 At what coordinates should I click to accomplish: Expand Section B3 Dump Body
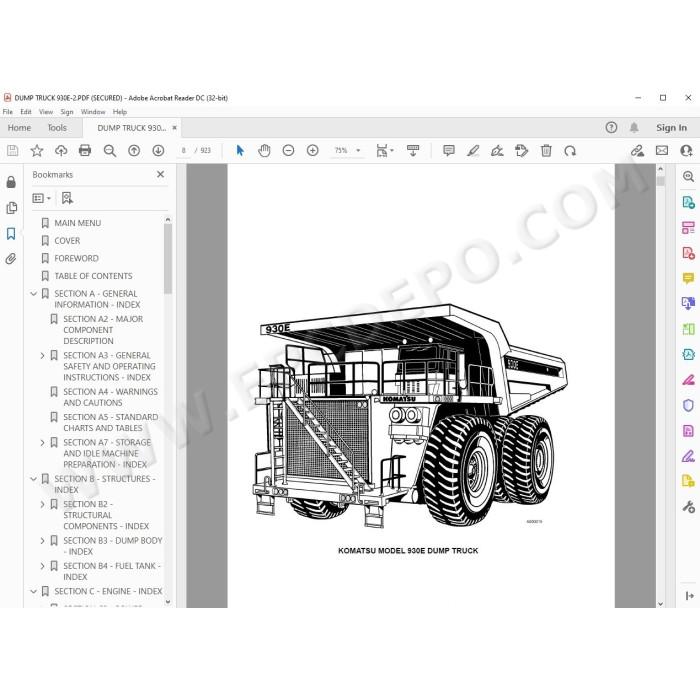coord(42,541)
